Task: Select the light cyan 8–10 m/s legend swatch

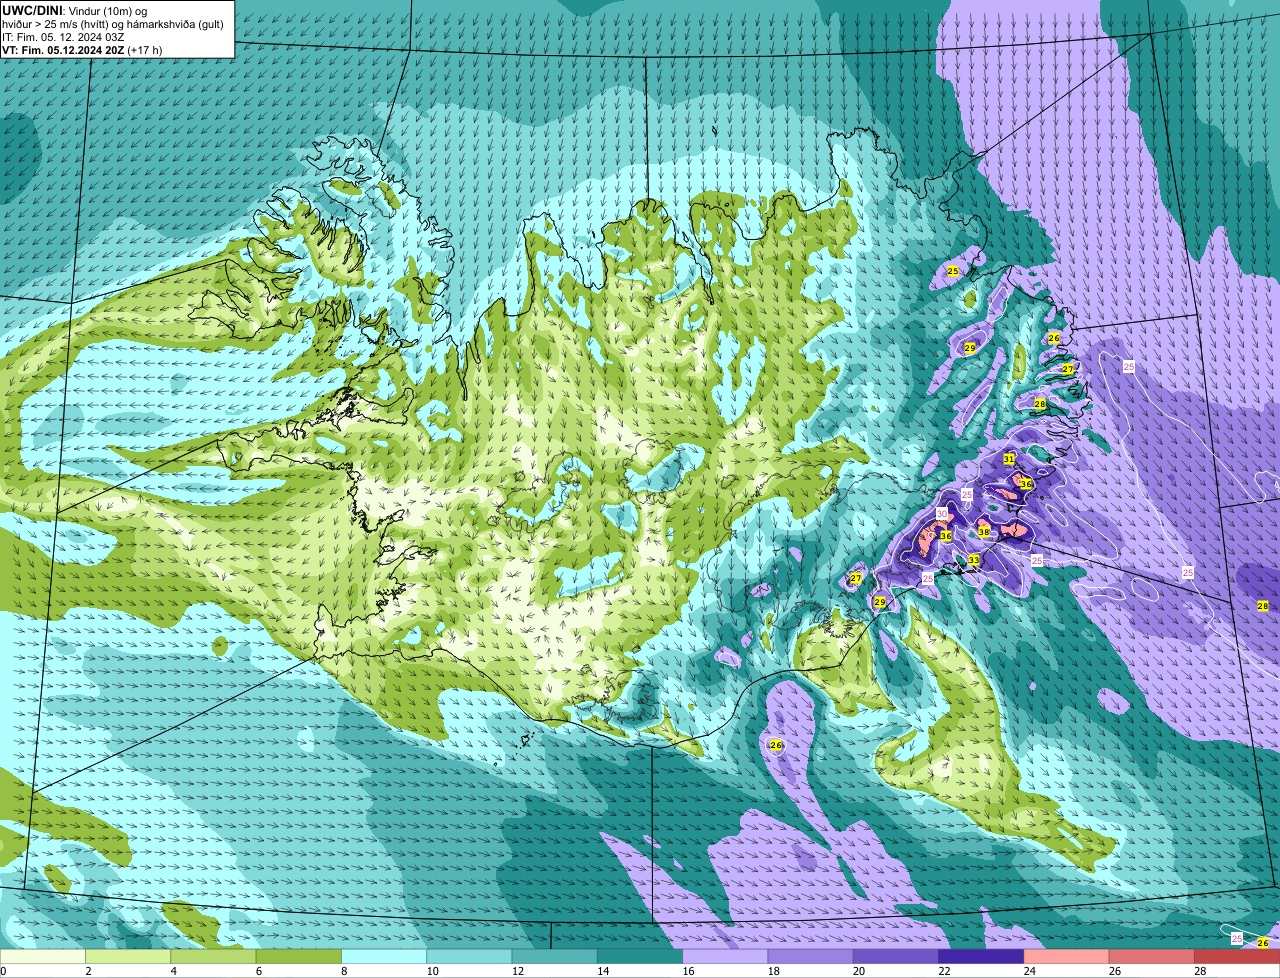Action: 384,956
